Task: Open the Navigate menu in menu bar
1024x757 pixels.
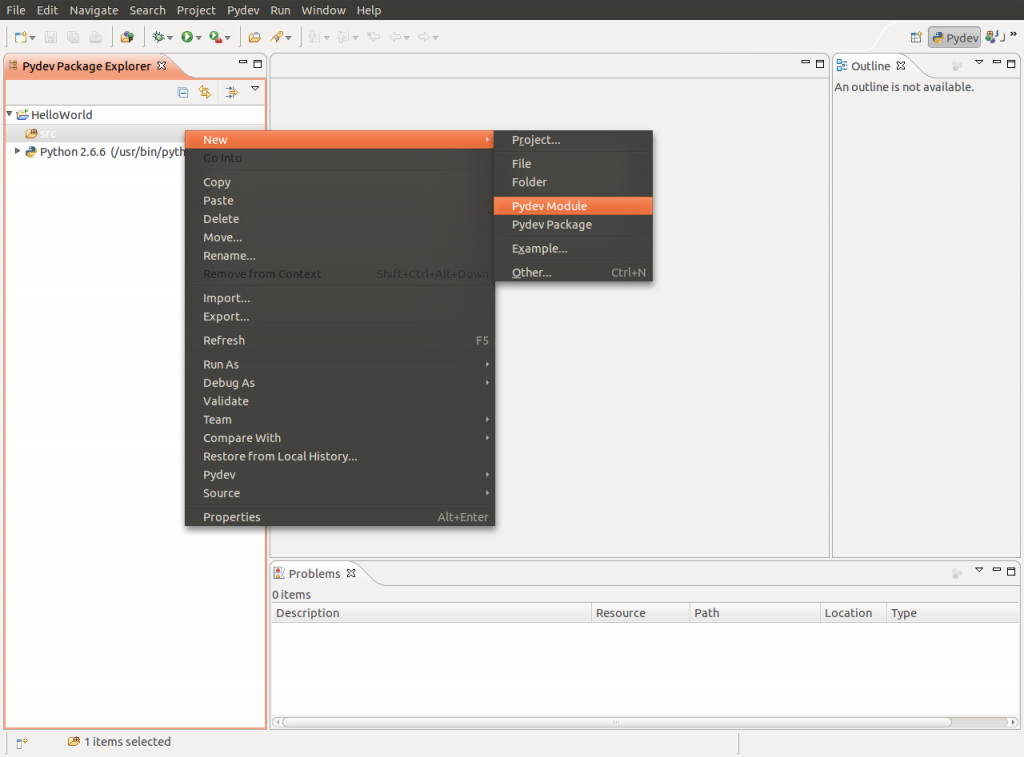Action: (x=93, y=10)
